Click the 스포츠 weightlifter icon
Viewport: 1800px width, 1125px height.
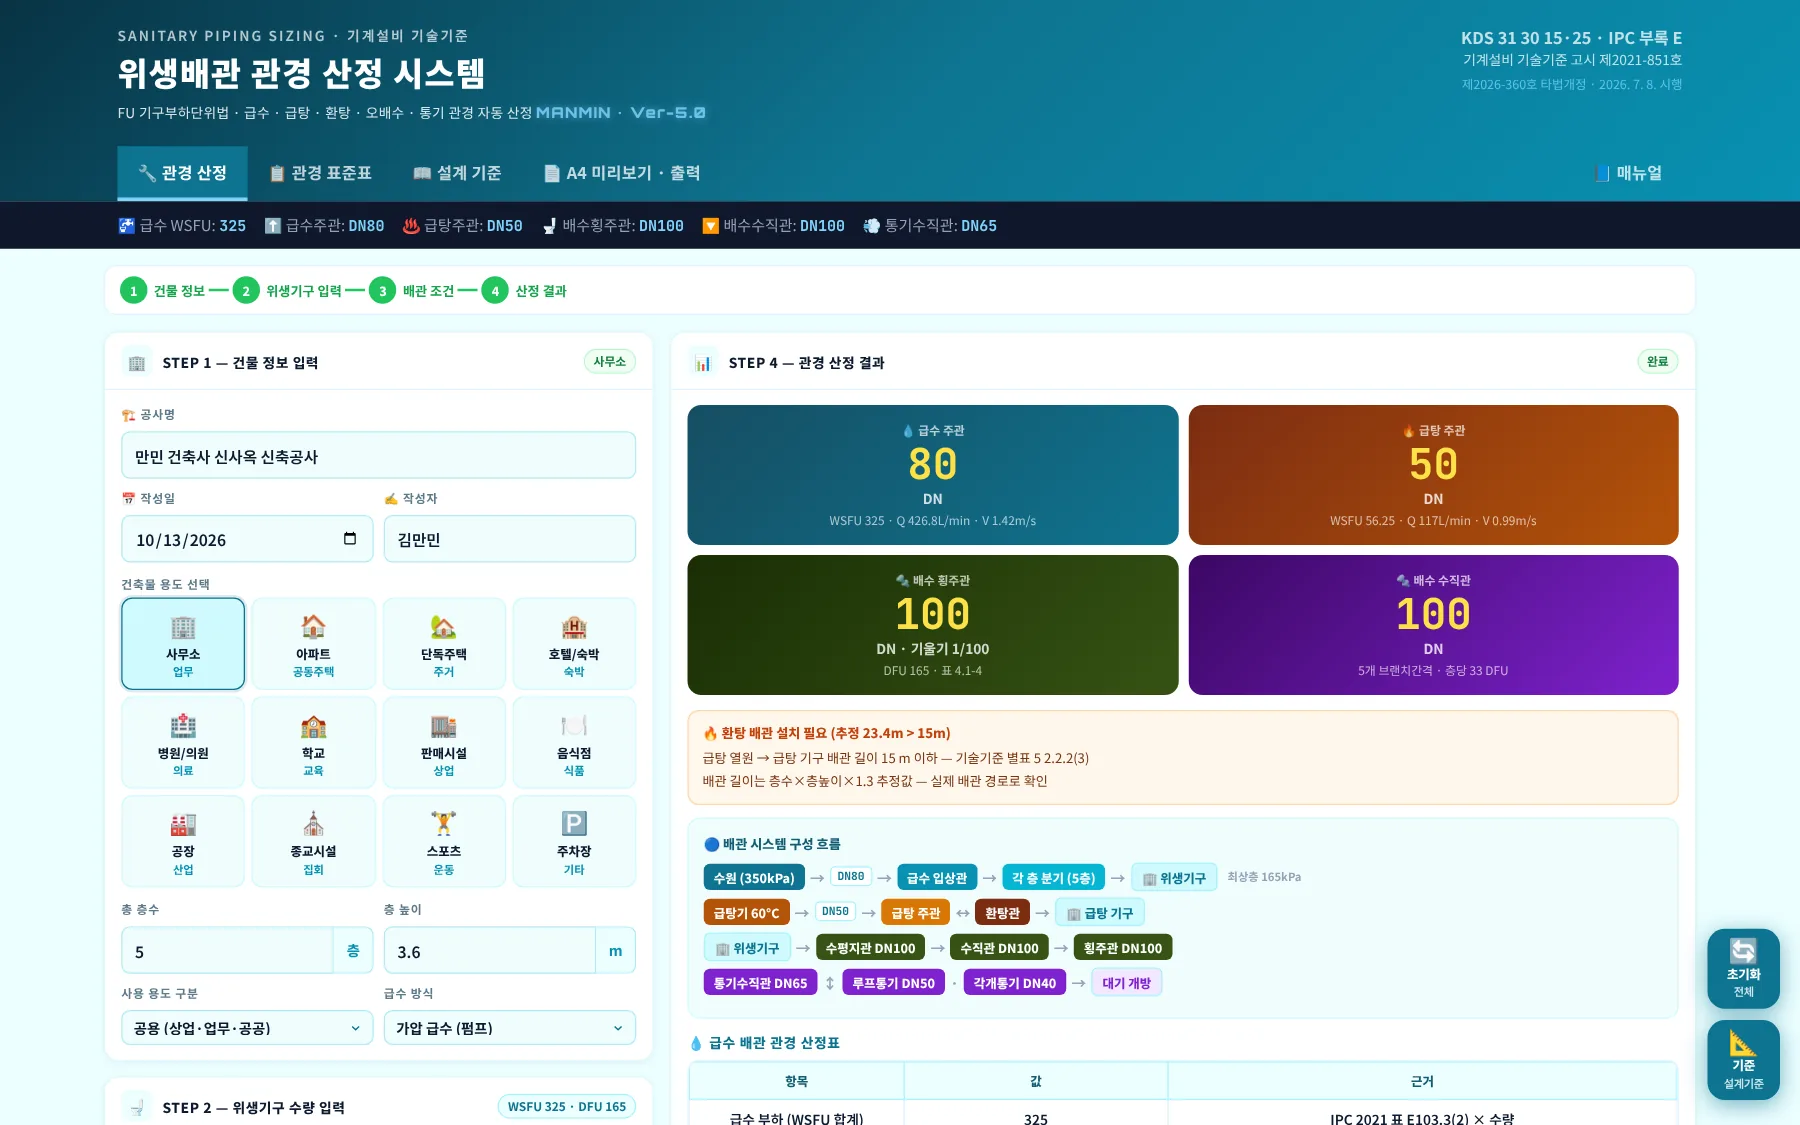point(444,824)
